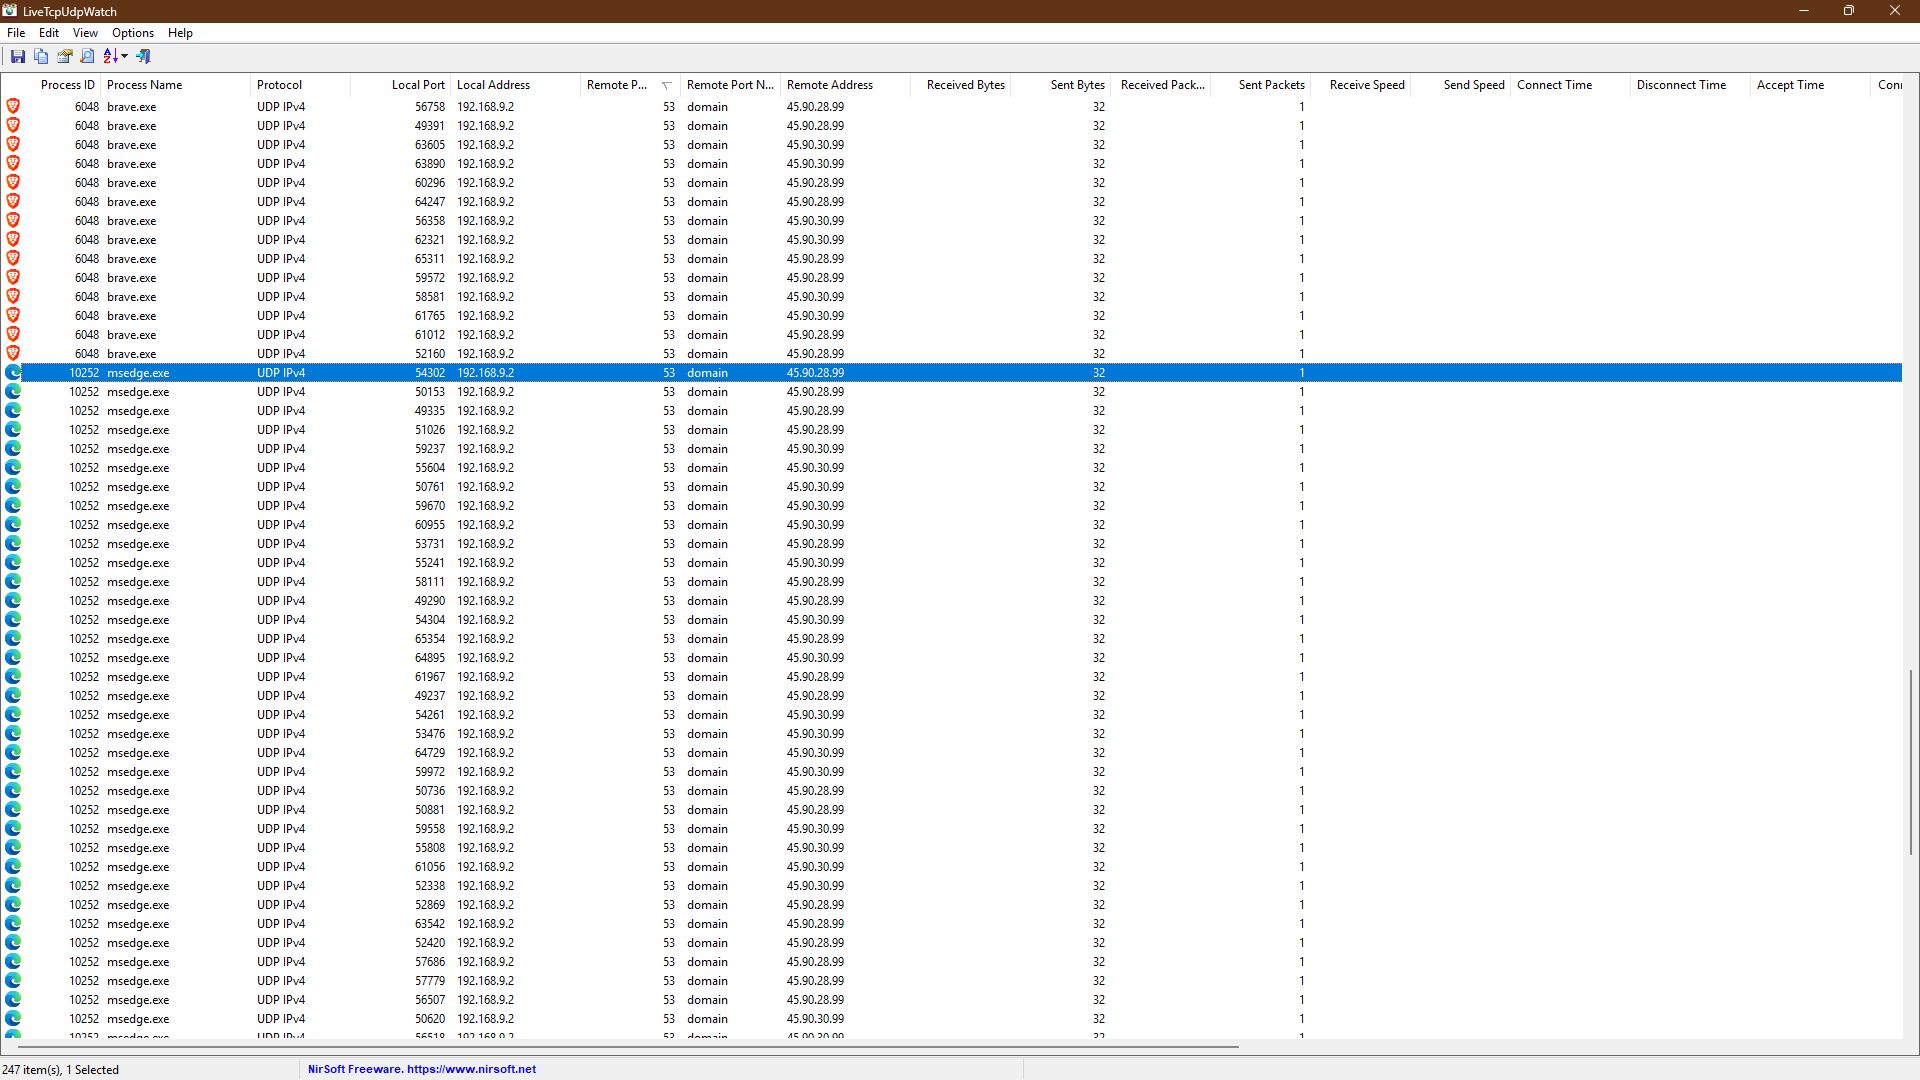Click Brave icon of local port 65311 row
The height and width of the screenshot is (1080, 1920).
(13, 258)
